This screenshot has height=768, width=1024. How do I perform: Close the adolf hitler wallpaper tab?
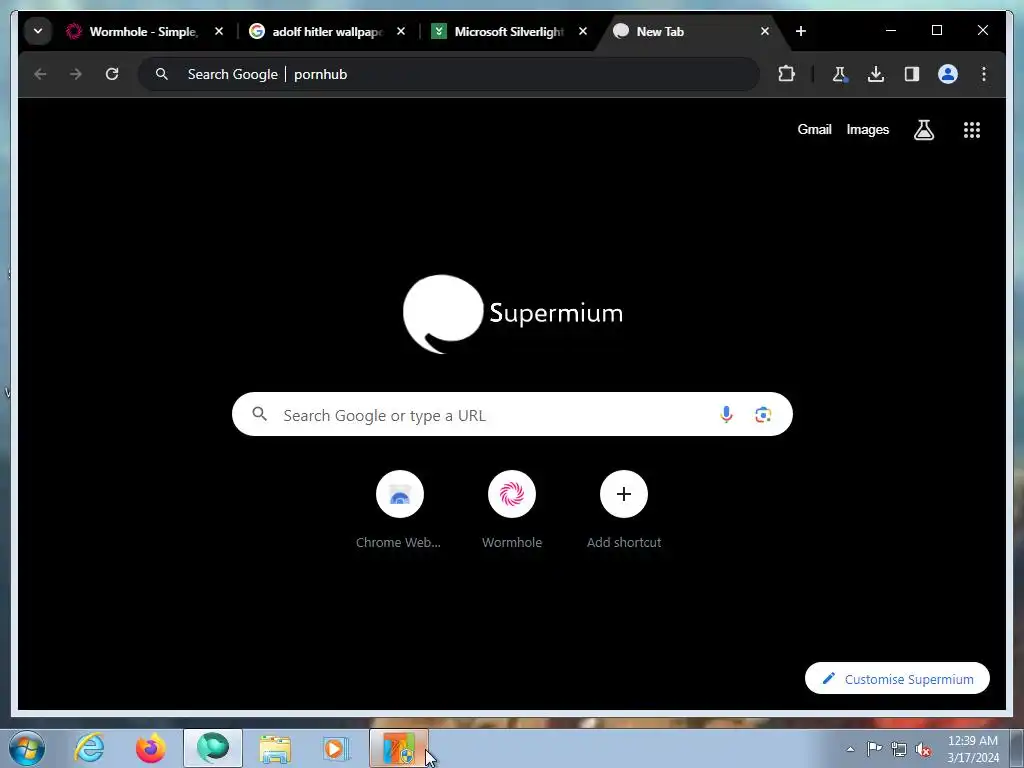401,31
